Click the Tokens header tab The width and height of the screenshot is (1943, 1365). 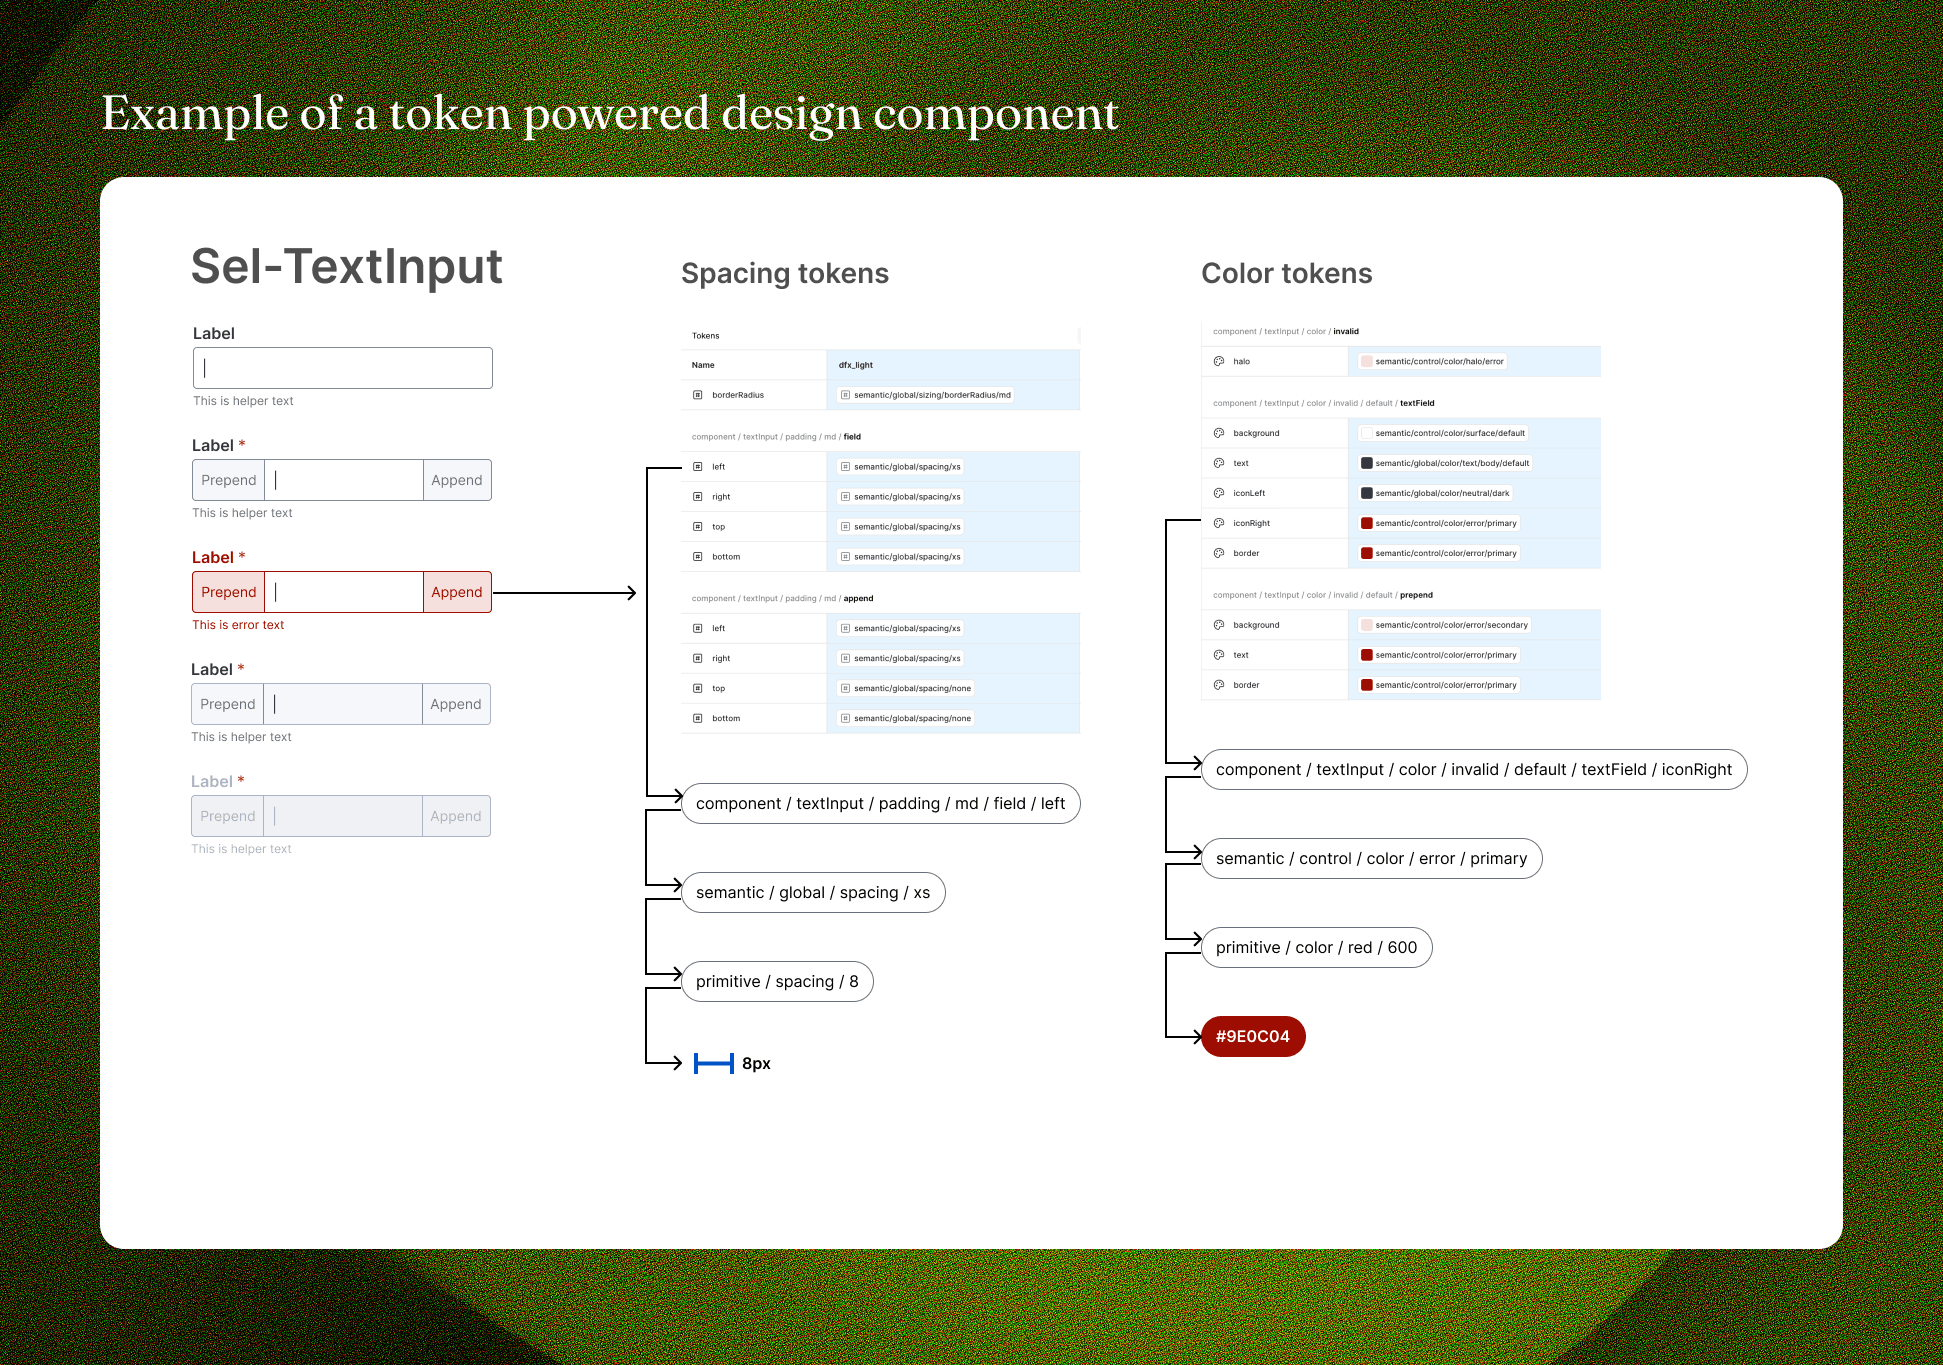pos(705,336)
